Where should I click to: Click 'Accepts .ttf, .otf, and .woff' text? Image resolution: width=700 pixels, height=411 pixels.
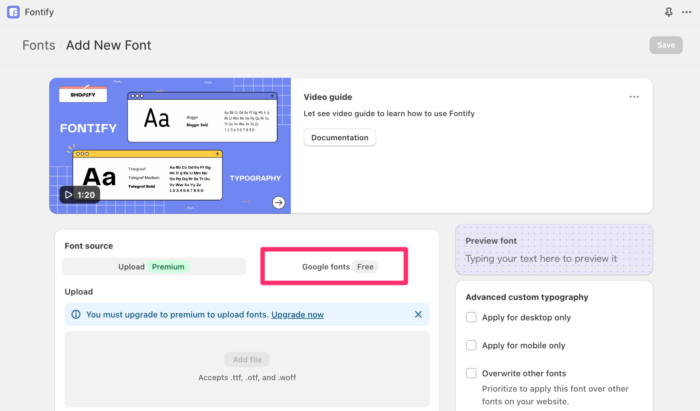(247, 378)
